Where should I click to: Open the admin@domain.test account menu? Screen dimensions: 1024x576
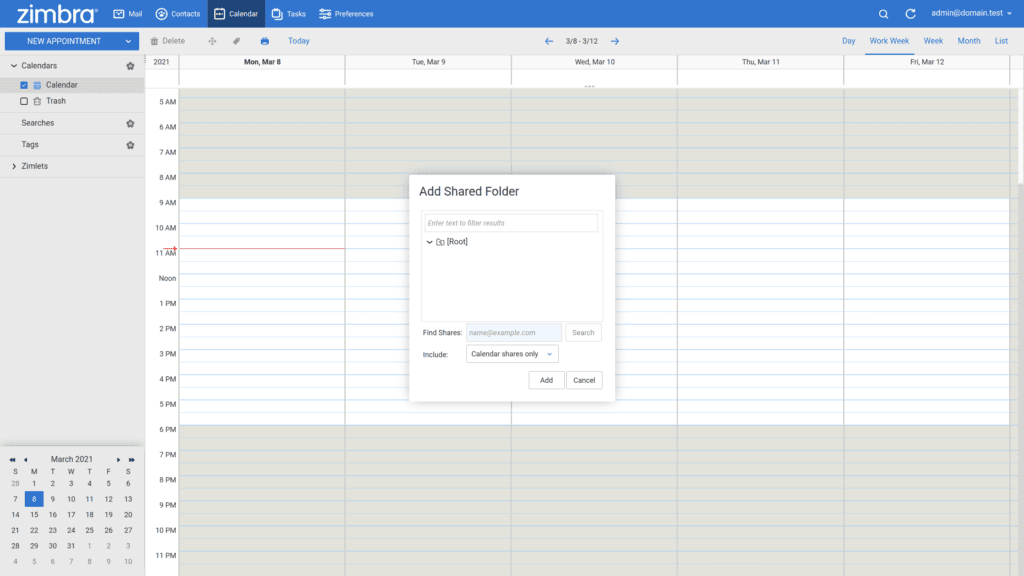click(x=971, y=13)
